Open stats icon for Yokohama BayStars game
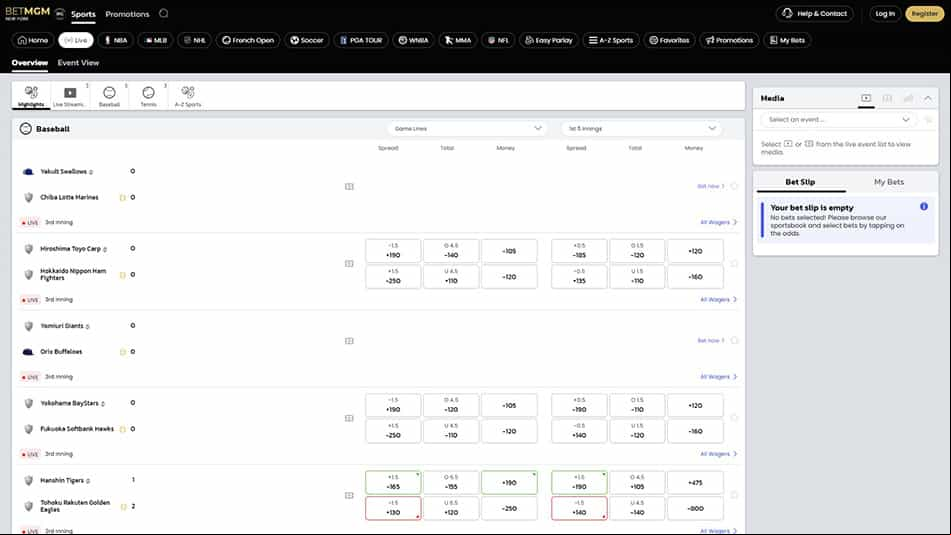Viewport: 951px width, 535px height. (x=349, y=418)
